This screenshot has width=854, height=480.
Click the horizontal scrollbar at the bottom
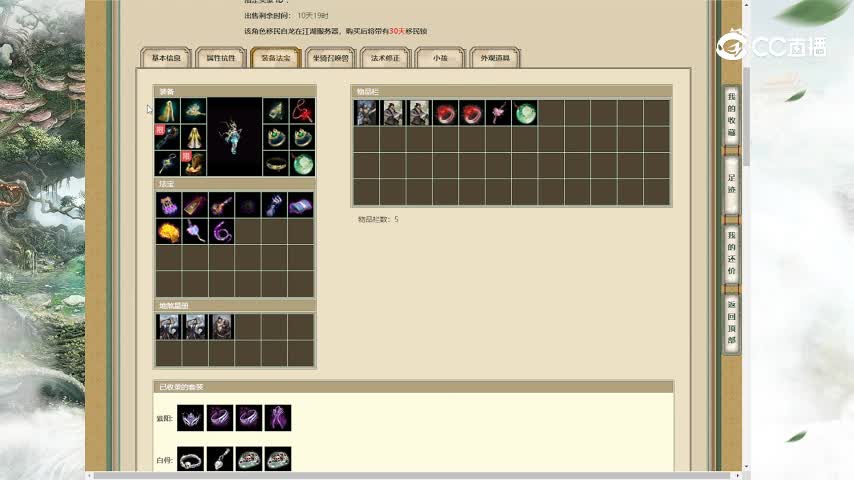coord(414,476)
